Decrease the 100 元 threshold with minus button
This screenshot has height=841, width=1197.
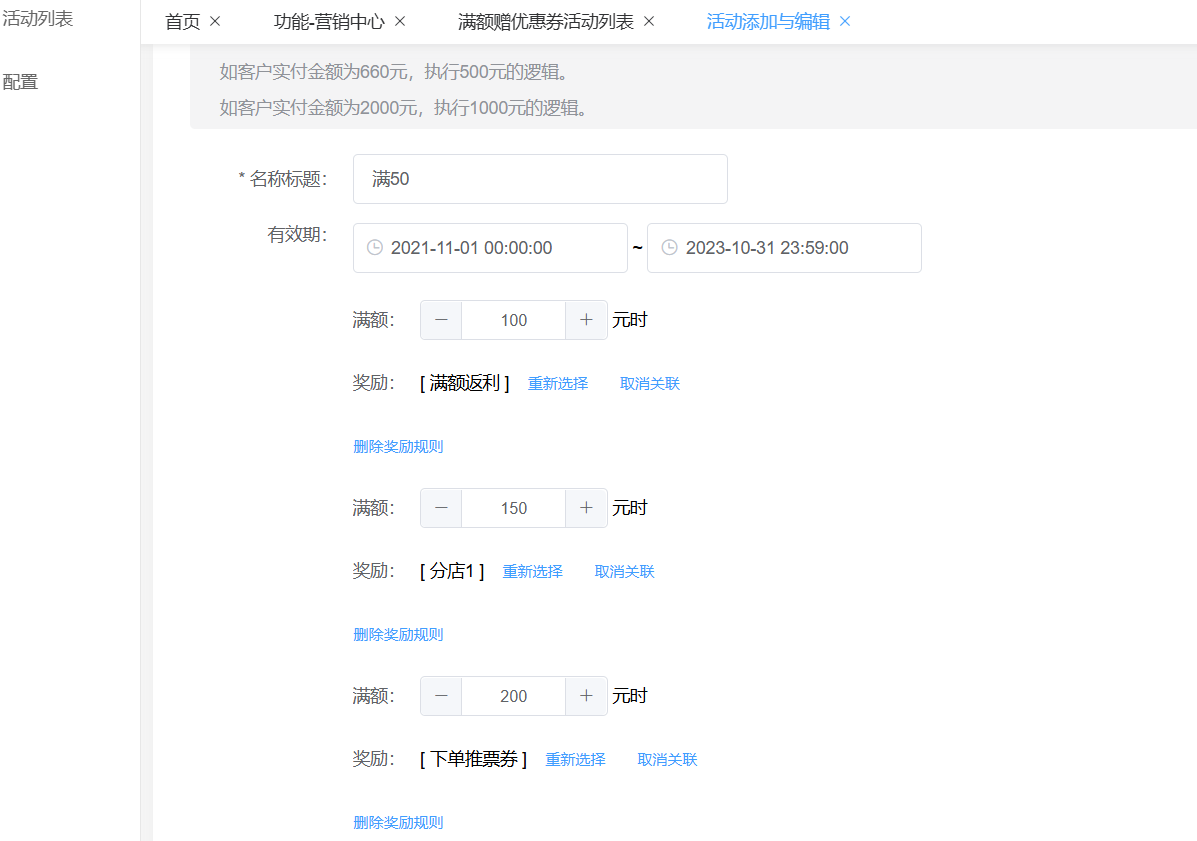(441, 320)
